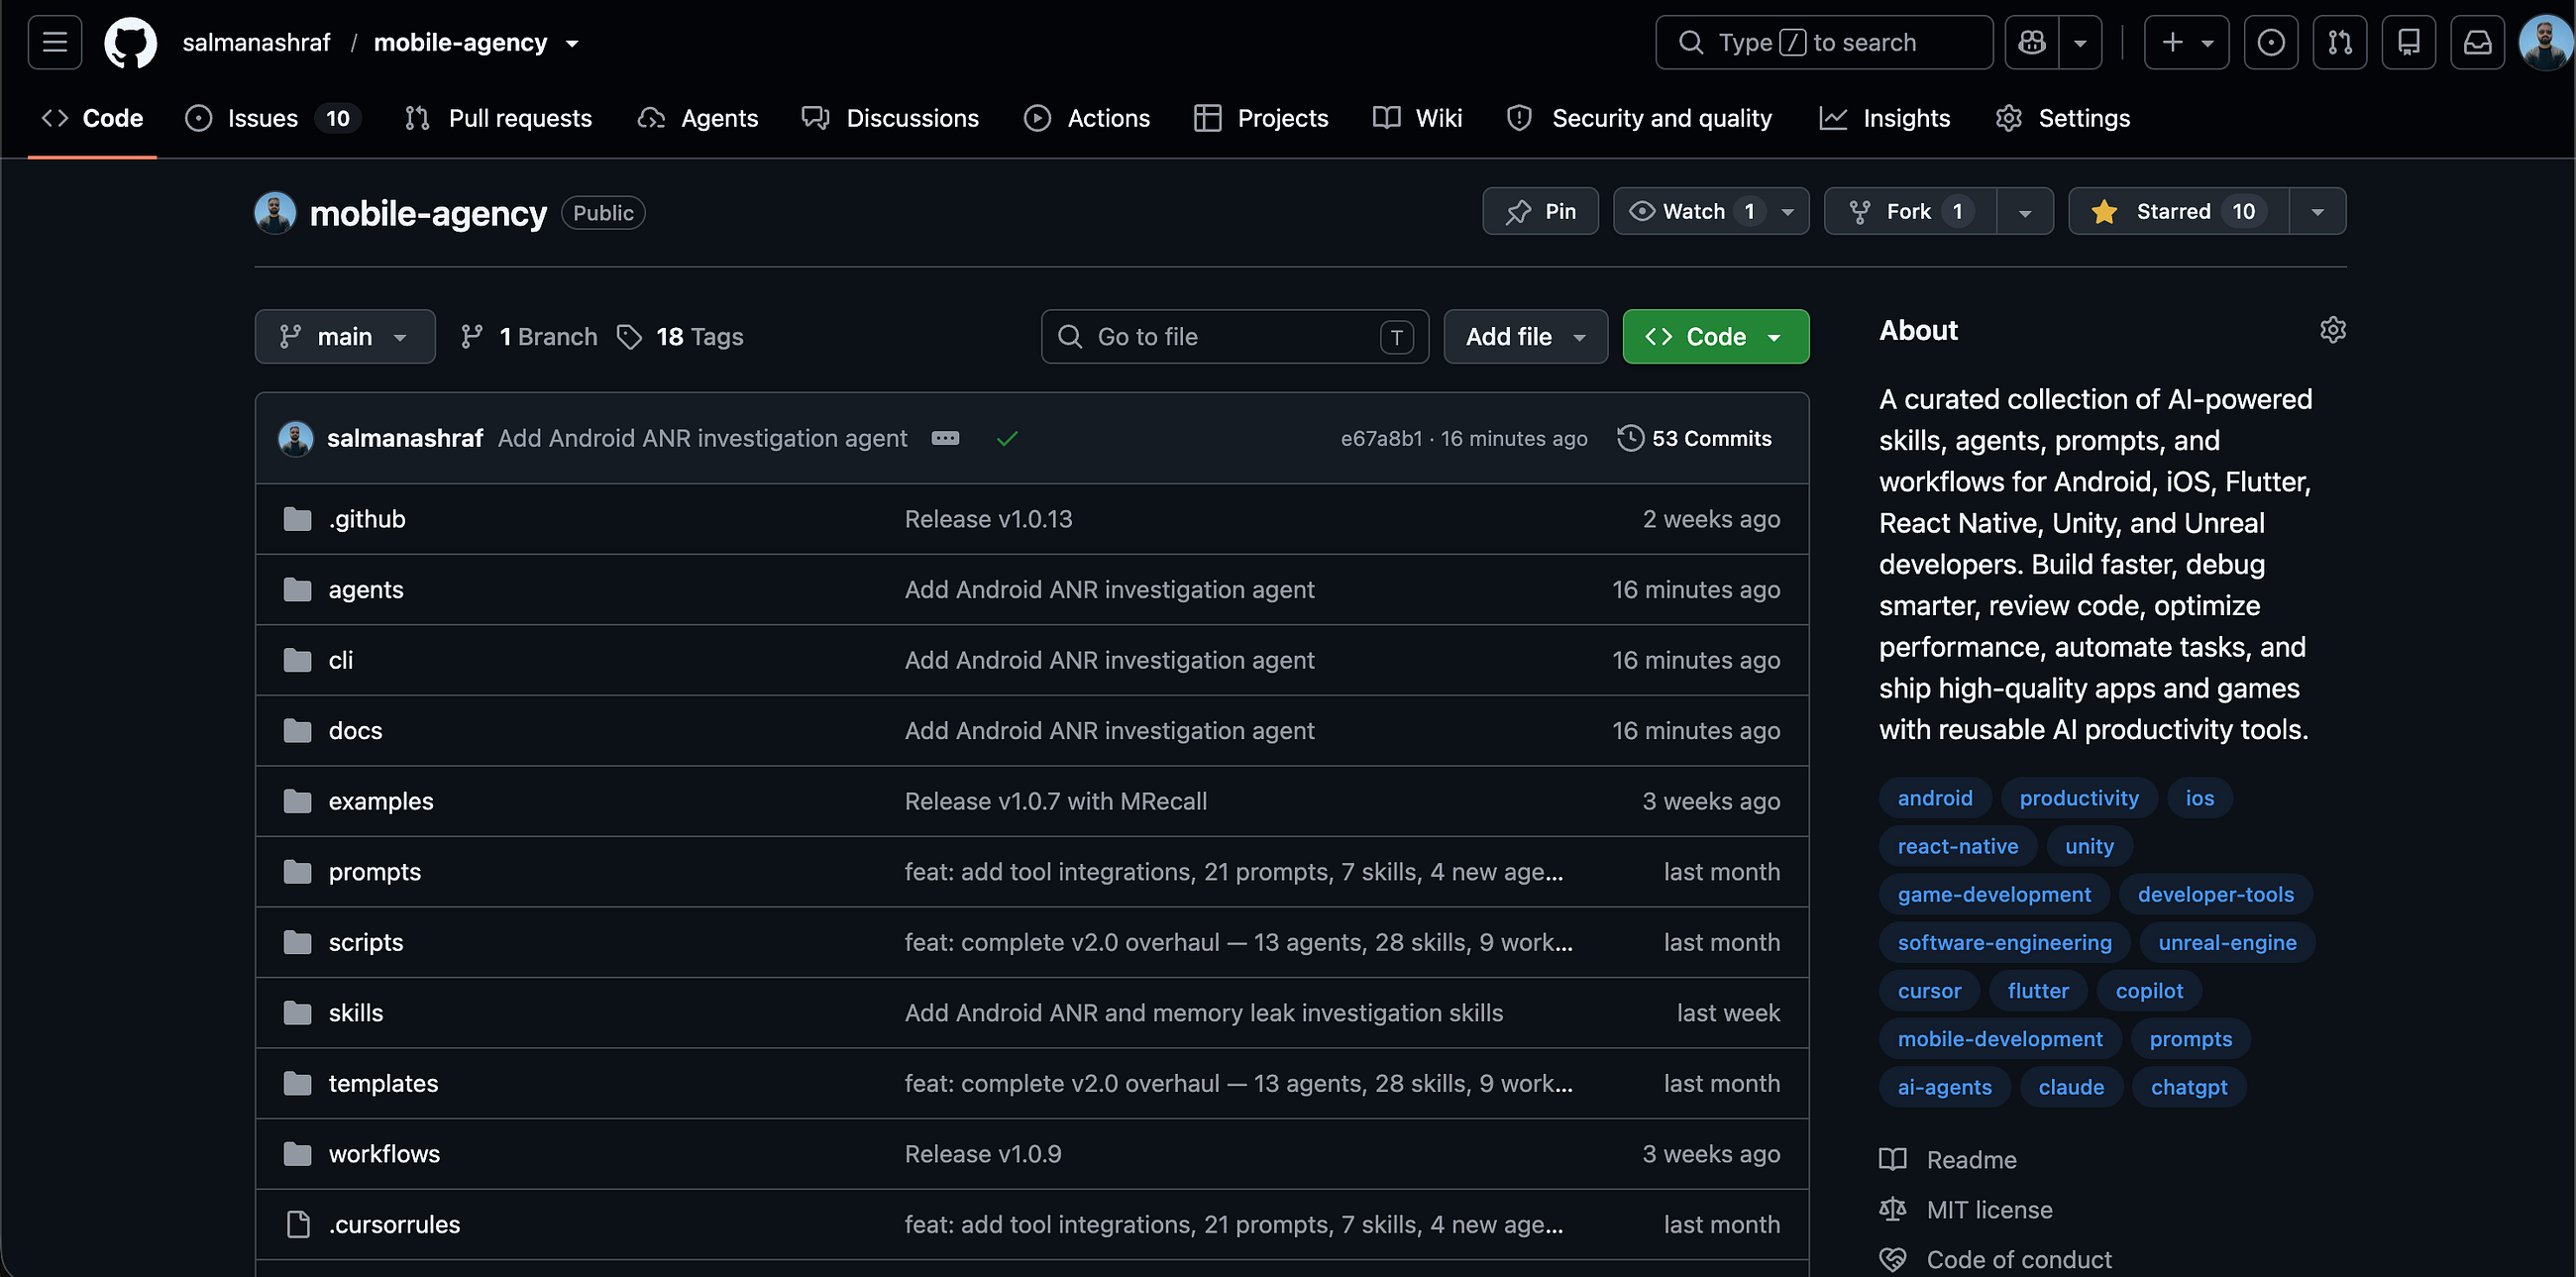The height and width of the screenshot is (1277, 2576).
Task: Click the claude topic tag
Action: pos(2071,1087)
